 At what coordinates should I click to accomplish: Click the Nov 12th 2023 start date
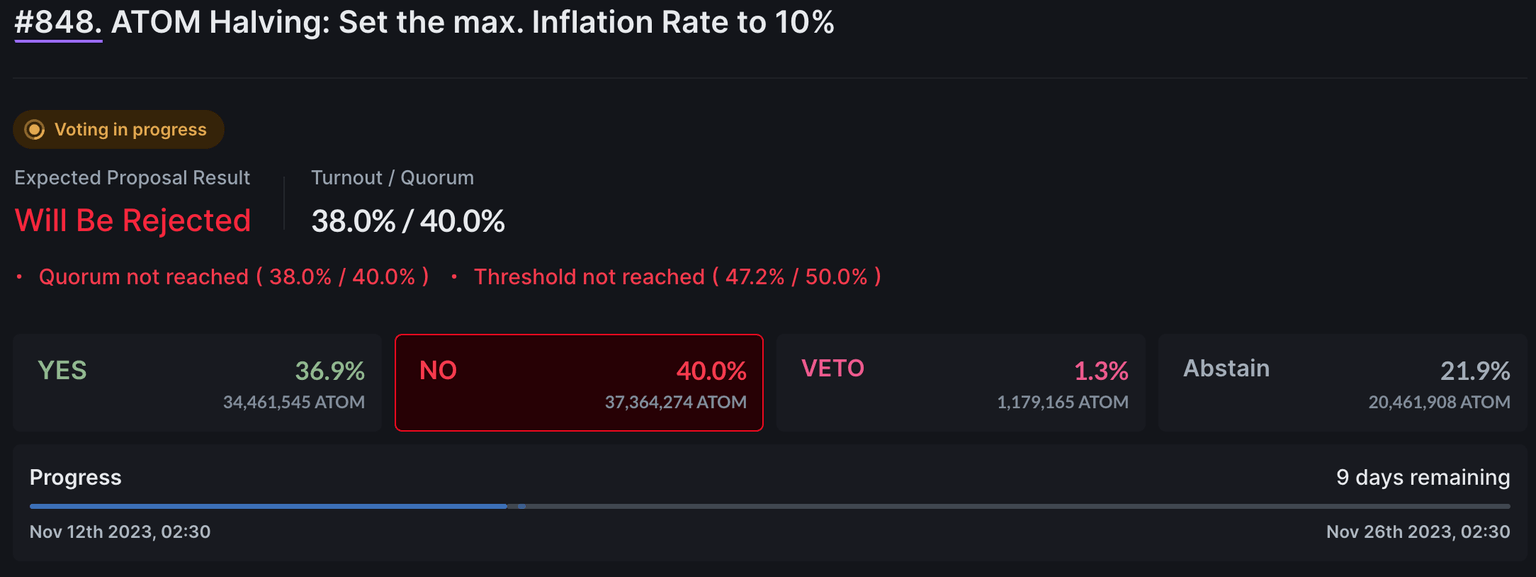(120, 532)
